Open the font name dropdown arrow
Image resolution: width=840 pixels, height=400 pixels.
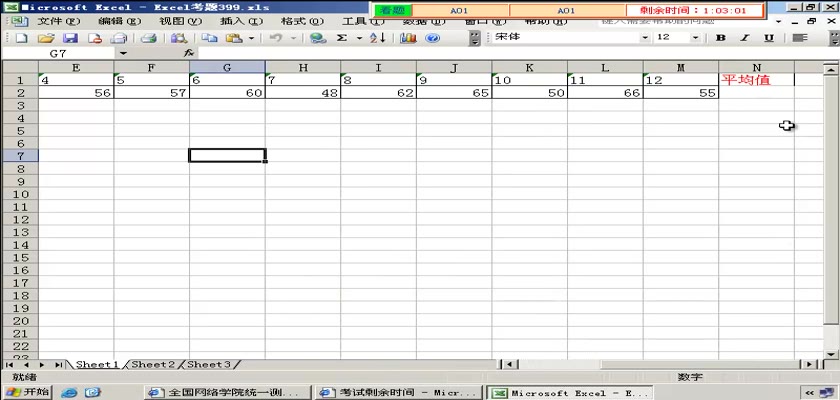[644, 38]
